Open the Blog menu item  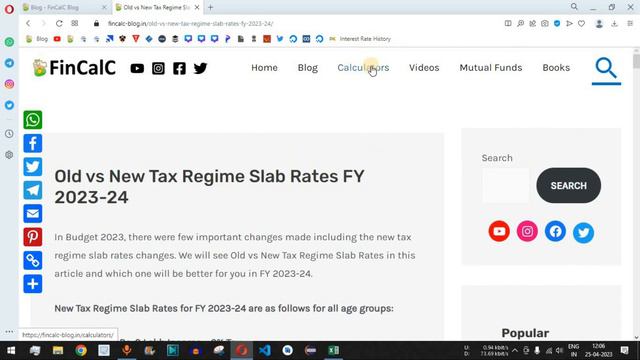[x=307, y=68]
